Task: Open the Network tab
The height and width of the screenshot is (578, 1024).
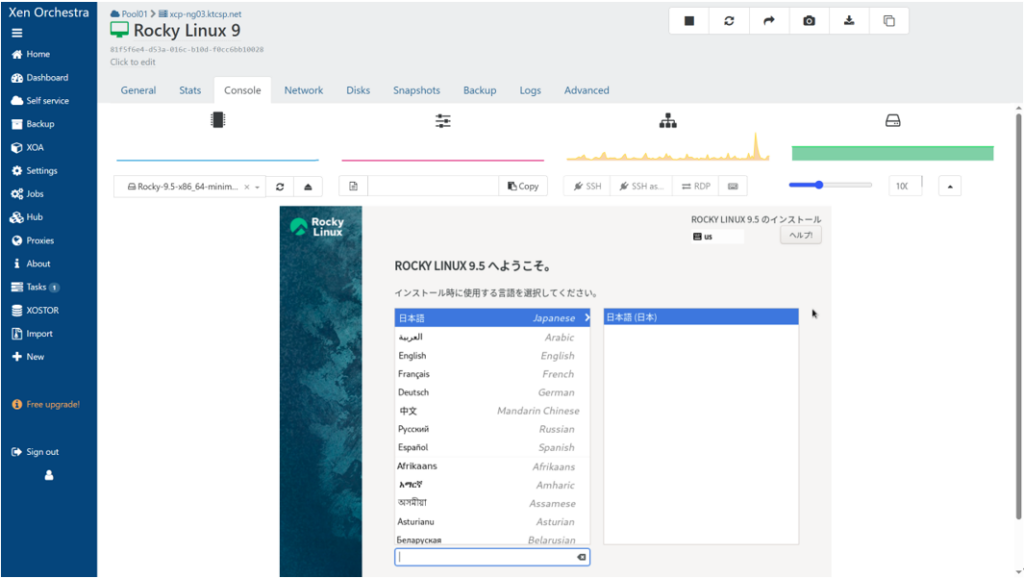Action: click(303, 90)
